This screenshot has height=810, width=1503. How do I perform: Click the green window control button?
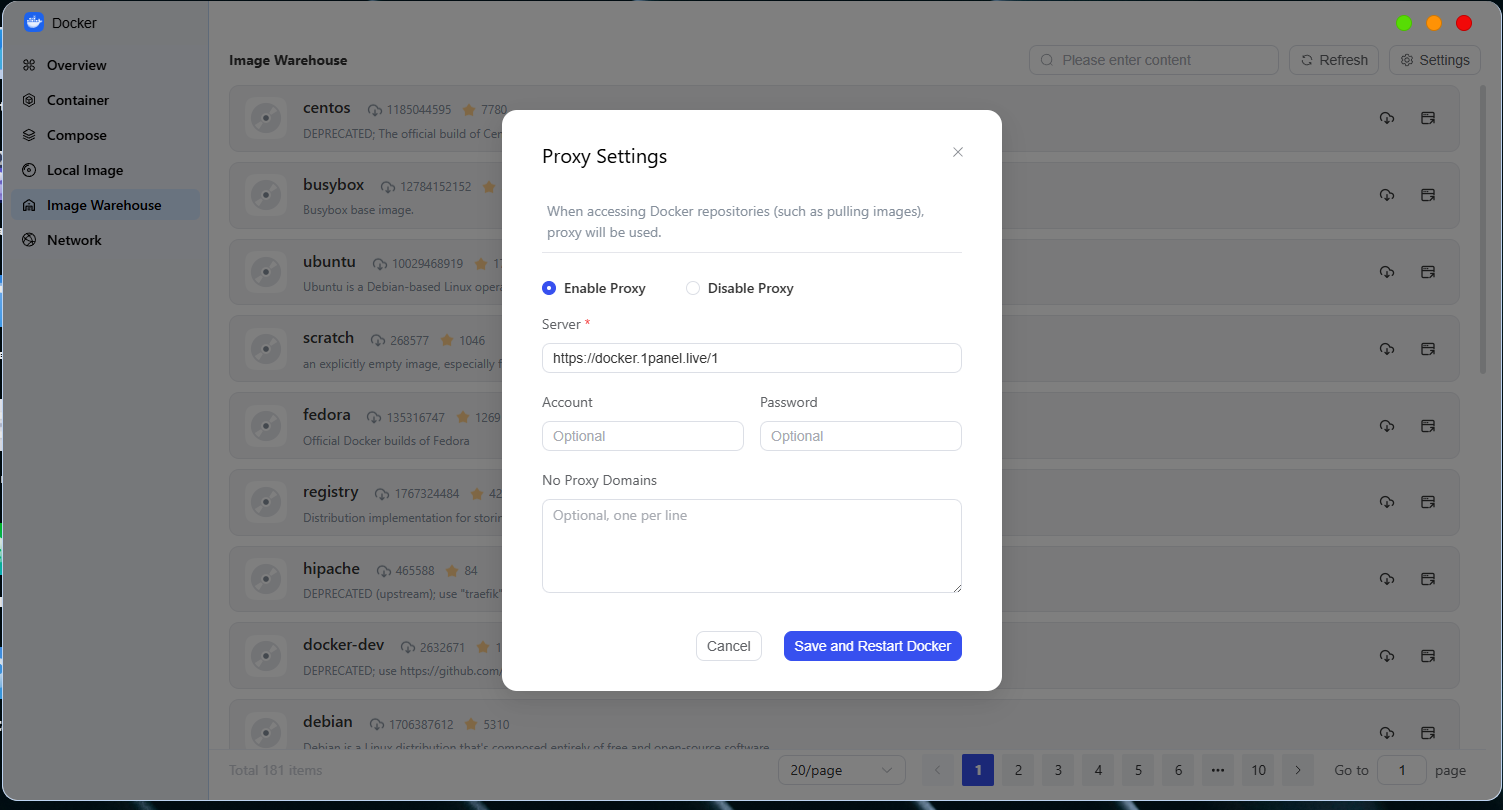1404,23
